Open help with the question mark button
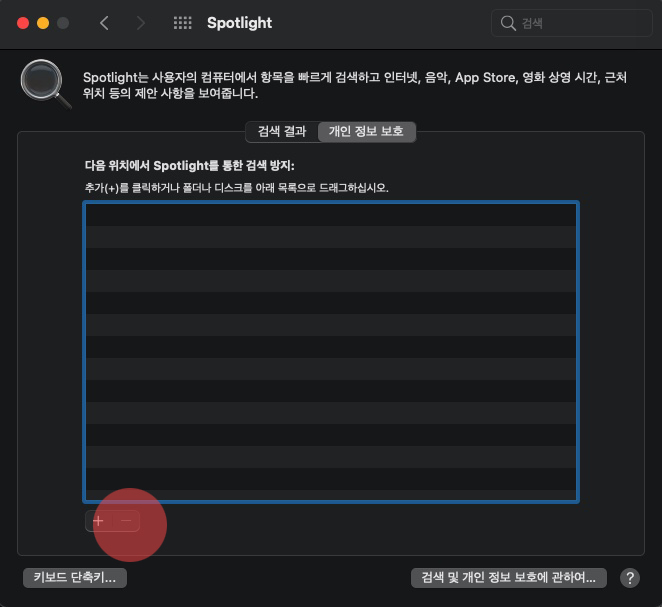 coord(629,578)
